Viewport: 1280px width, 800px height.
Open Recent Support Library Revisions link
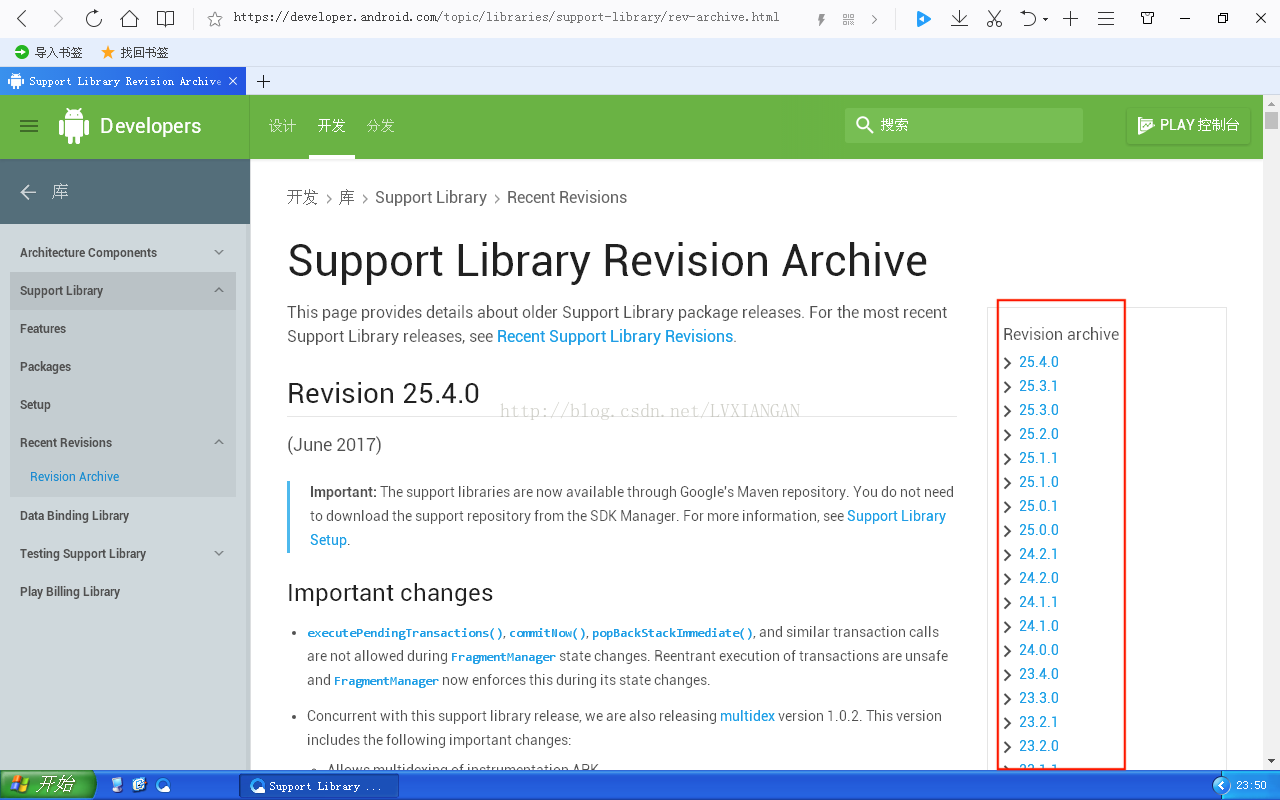(615, 337)
